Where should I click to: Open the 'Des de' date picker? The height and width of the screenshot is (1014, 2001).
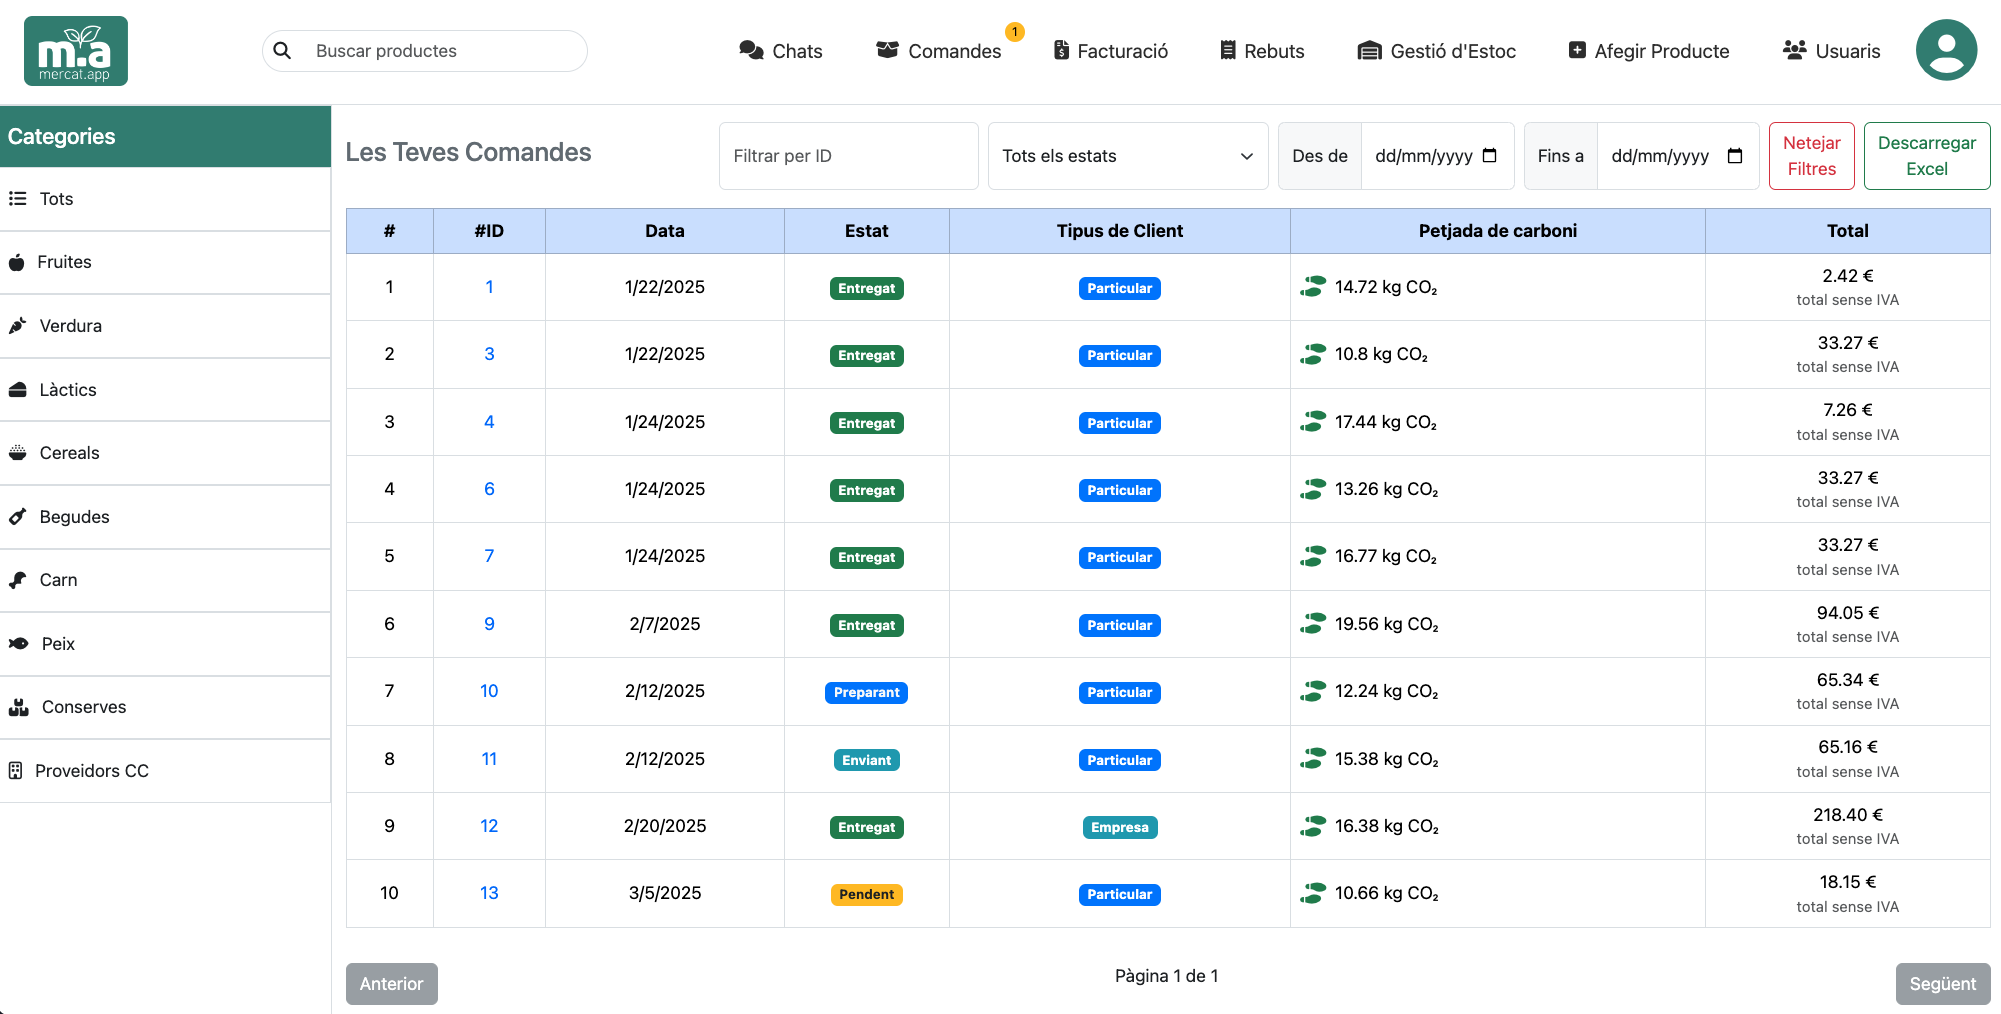pos(1437,155)
